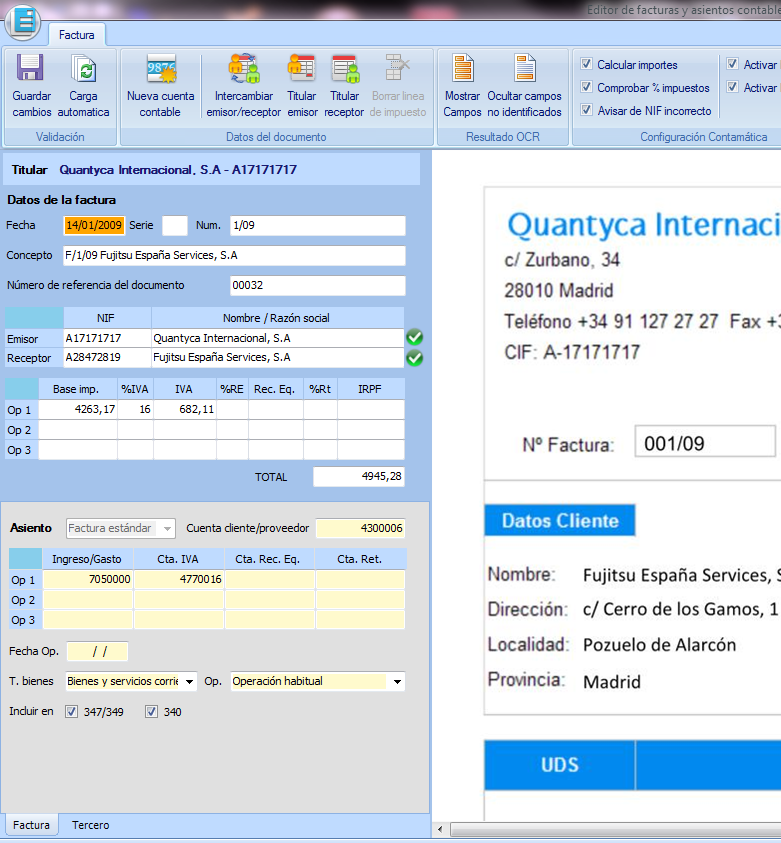Select the Factura ribbon tab
The height and width of the screenshot is (843, 781).
pyautogui.click(x=76, y=35)
